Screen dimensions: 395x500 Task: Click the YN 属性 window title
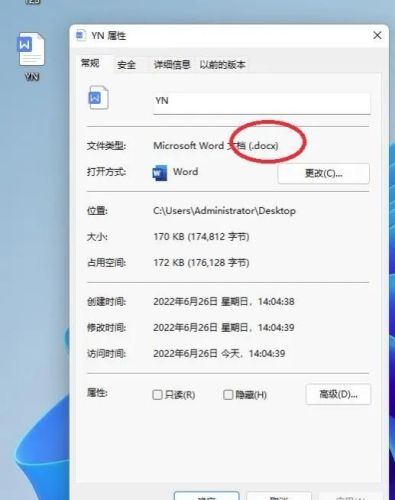tap(109, 35)
